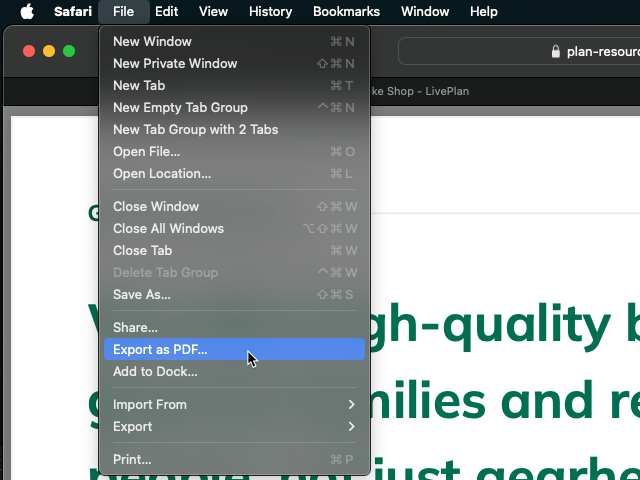640x480 pixels.
Task: Open the Edit menu
Action: [166, 12]
